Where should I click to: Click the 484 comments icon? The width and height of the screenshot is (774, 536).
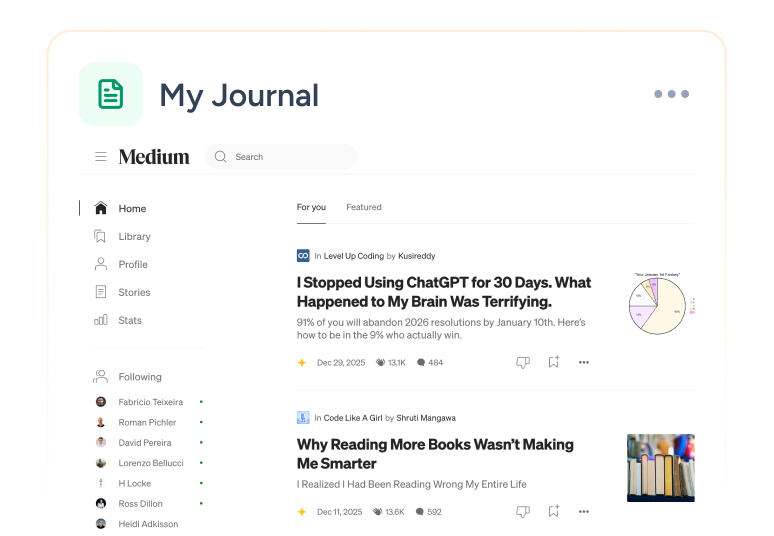[x=421, y=362]
